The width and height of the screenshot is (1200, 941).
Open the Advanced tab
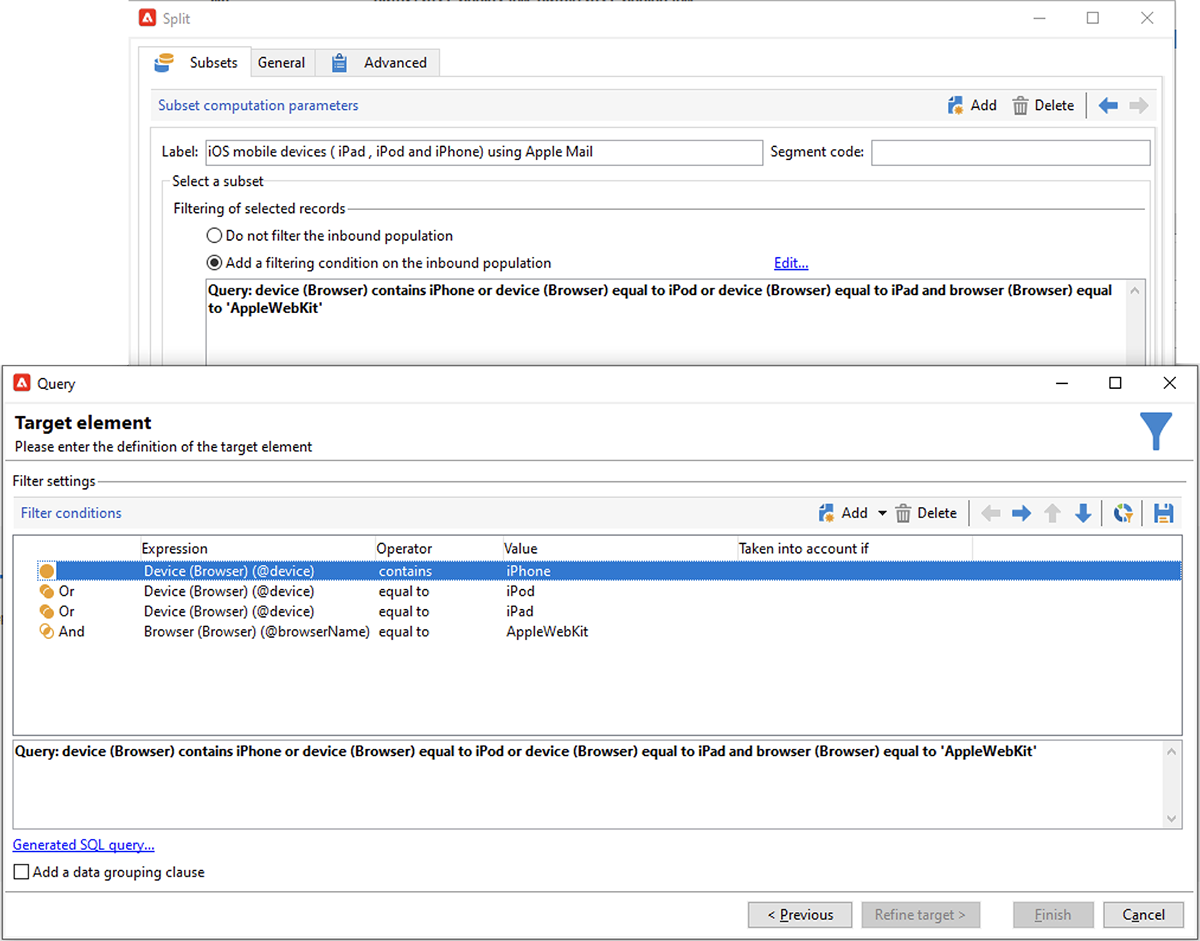click(x=378, y=62)
